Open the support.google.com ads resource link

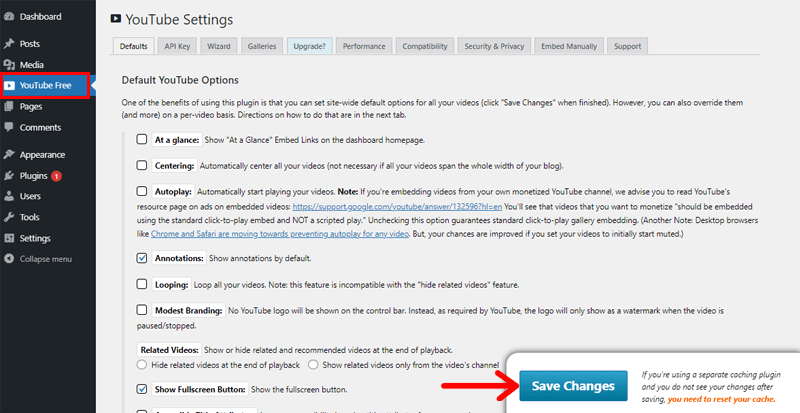coord(397,207)
